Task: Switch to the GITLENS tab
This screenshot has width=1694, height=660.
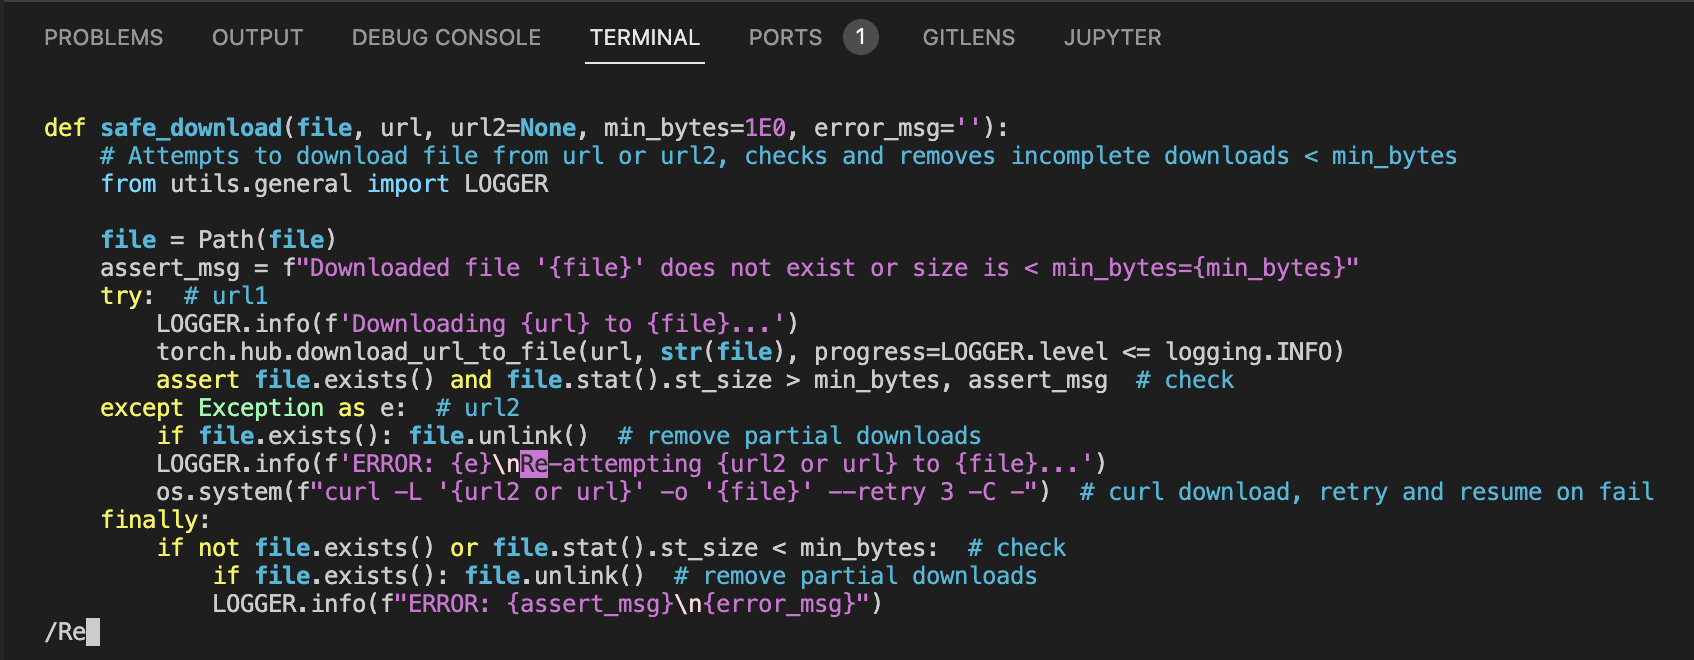Action: click(968, 38)
